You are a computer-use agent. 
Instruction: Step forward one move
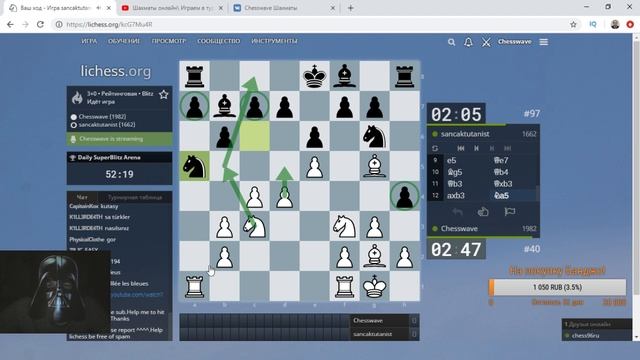point(492,148)
